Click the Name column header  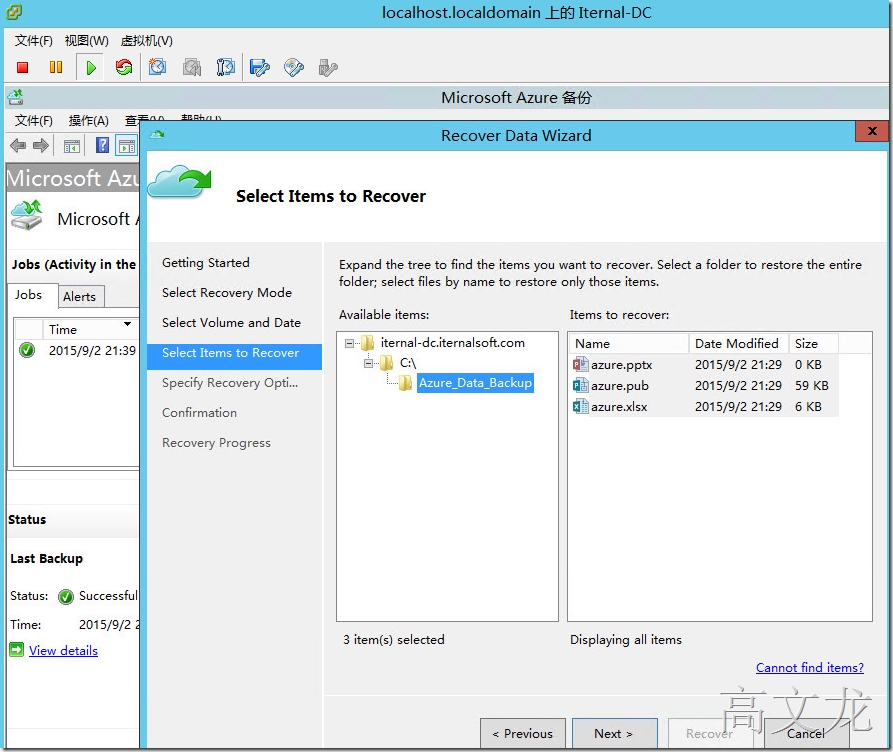[629, 344]
